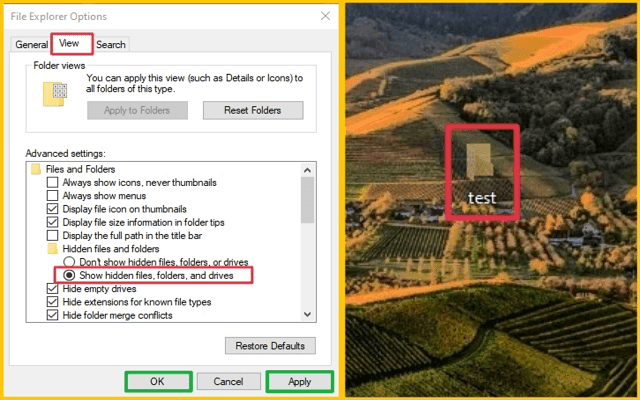
Task: Click the scroll up arrow in Advanced settings
Action: 307,170
